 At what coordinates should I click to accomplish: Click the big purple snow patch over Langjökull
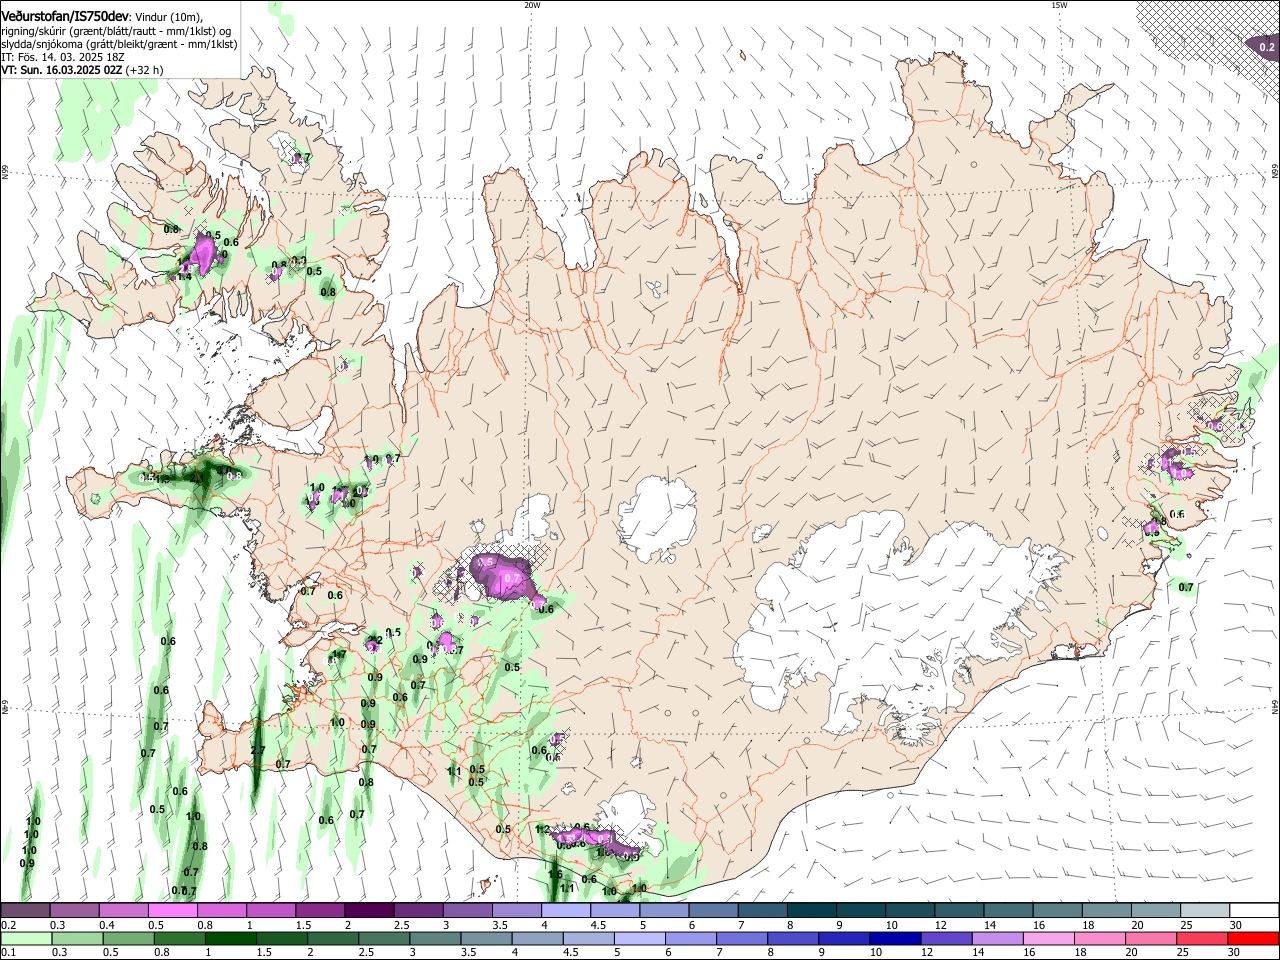[x=504, y=576]
